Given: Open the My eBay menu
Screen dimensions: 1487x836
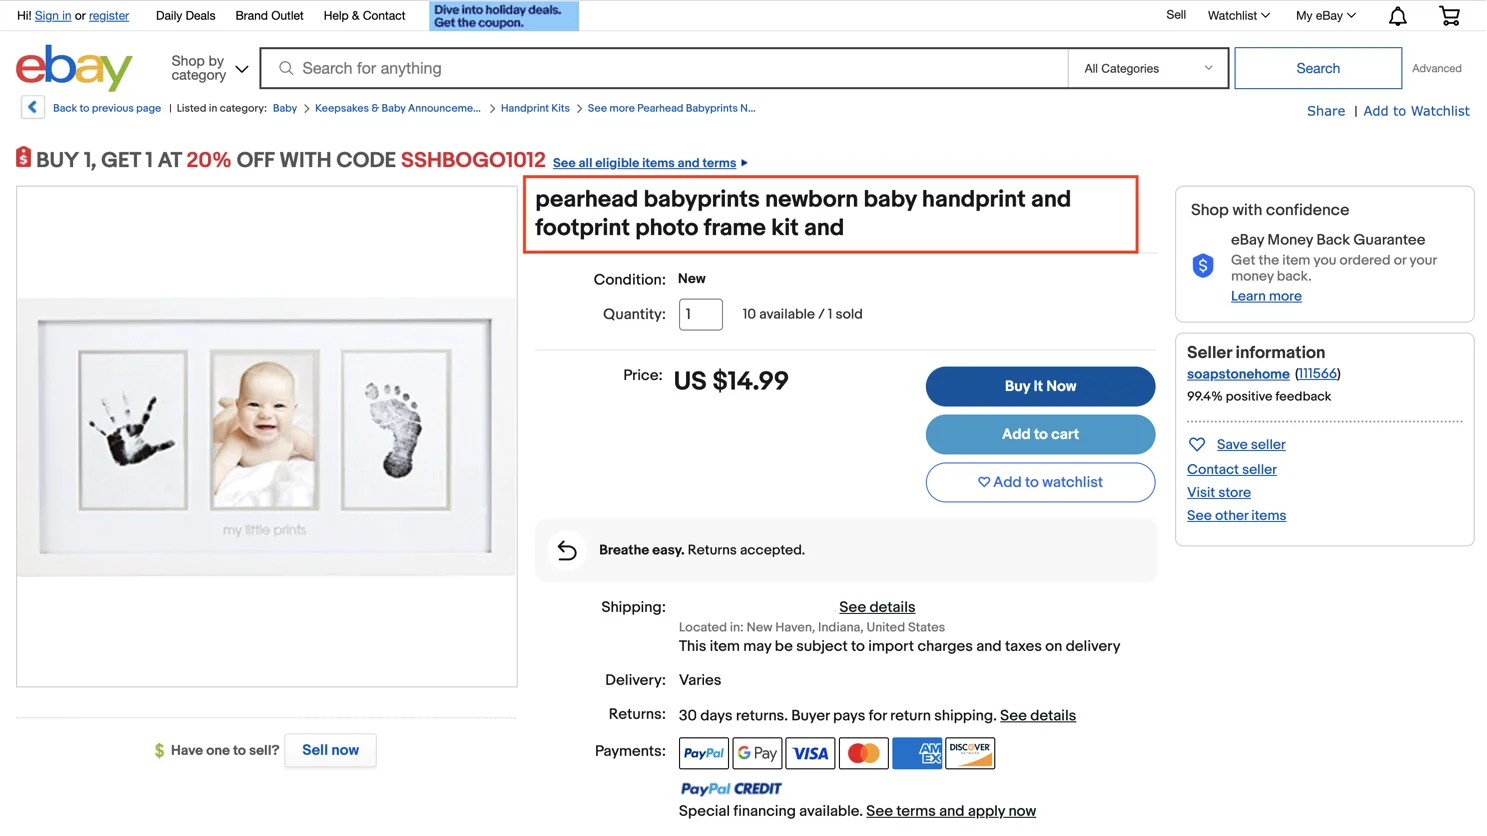Looking at the screenshot, I should click(x=1325, y=16).
